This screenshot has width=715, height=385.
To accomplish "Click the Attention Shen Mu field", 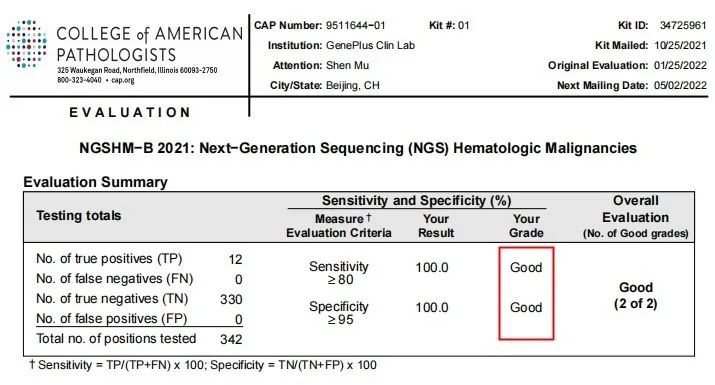I will click(321, 65).
